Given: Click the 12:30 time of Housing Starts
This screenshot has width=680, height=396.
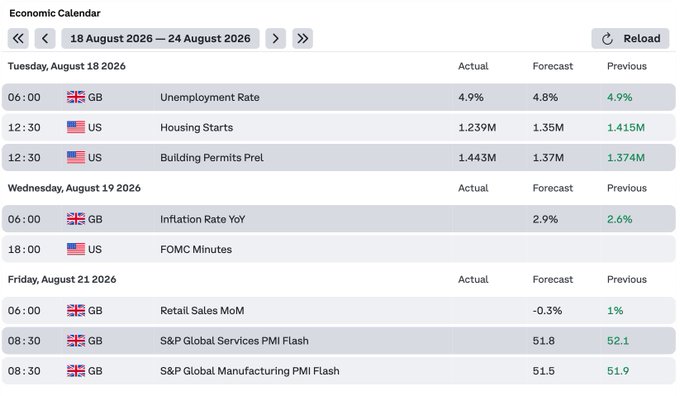Looking at the screenshot, I should [24, 128].
